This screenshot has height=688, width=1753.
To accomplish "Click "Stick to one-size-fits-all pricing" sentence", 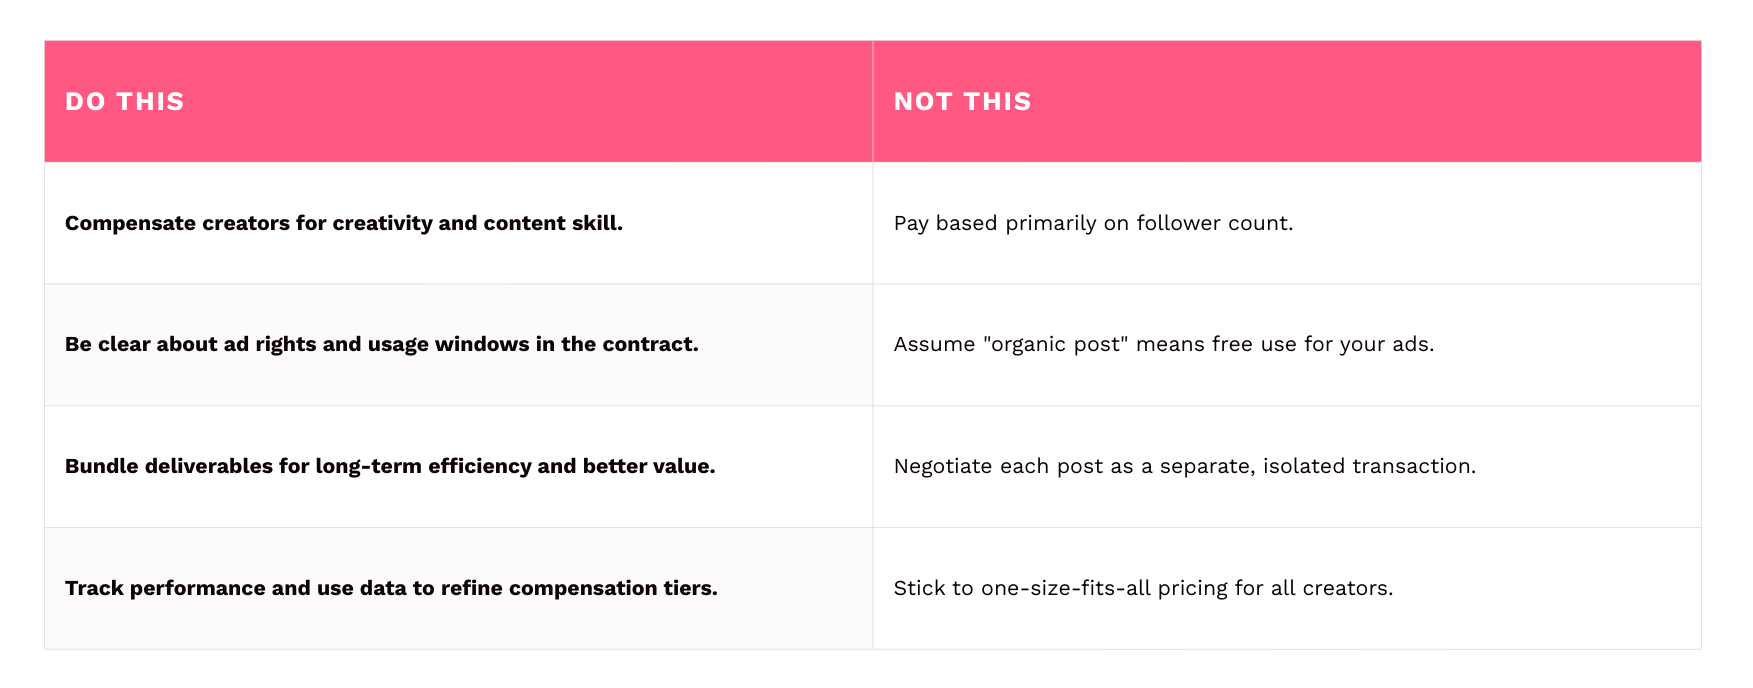I will pos(1142,588).
